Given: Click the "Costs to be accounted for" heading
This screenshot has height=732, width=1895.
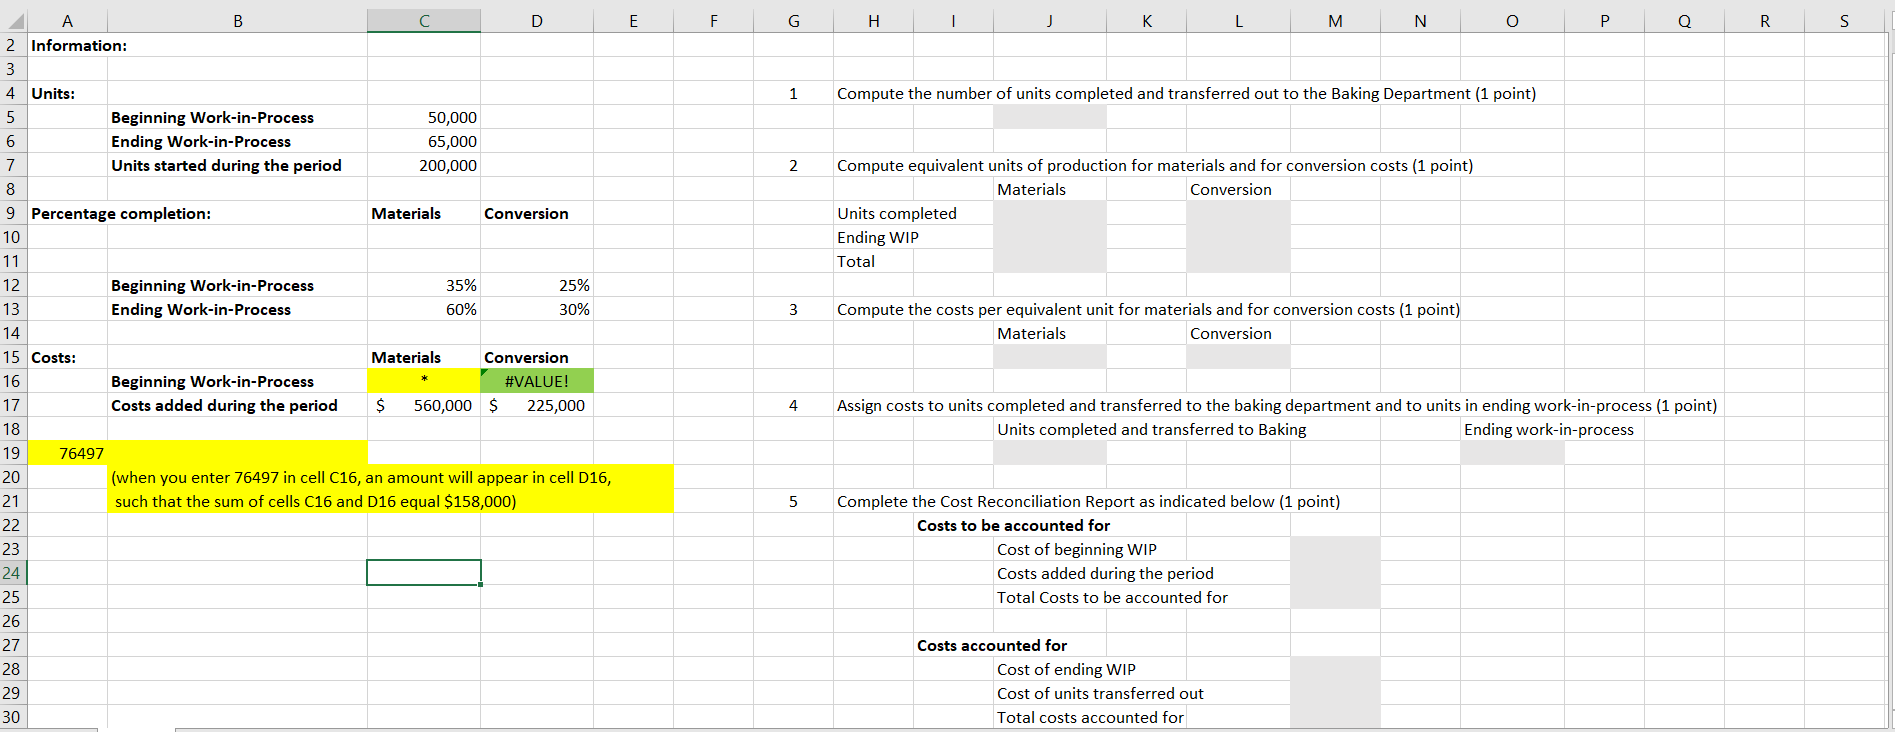Looking at the screenshot, I should [1013, 525].
